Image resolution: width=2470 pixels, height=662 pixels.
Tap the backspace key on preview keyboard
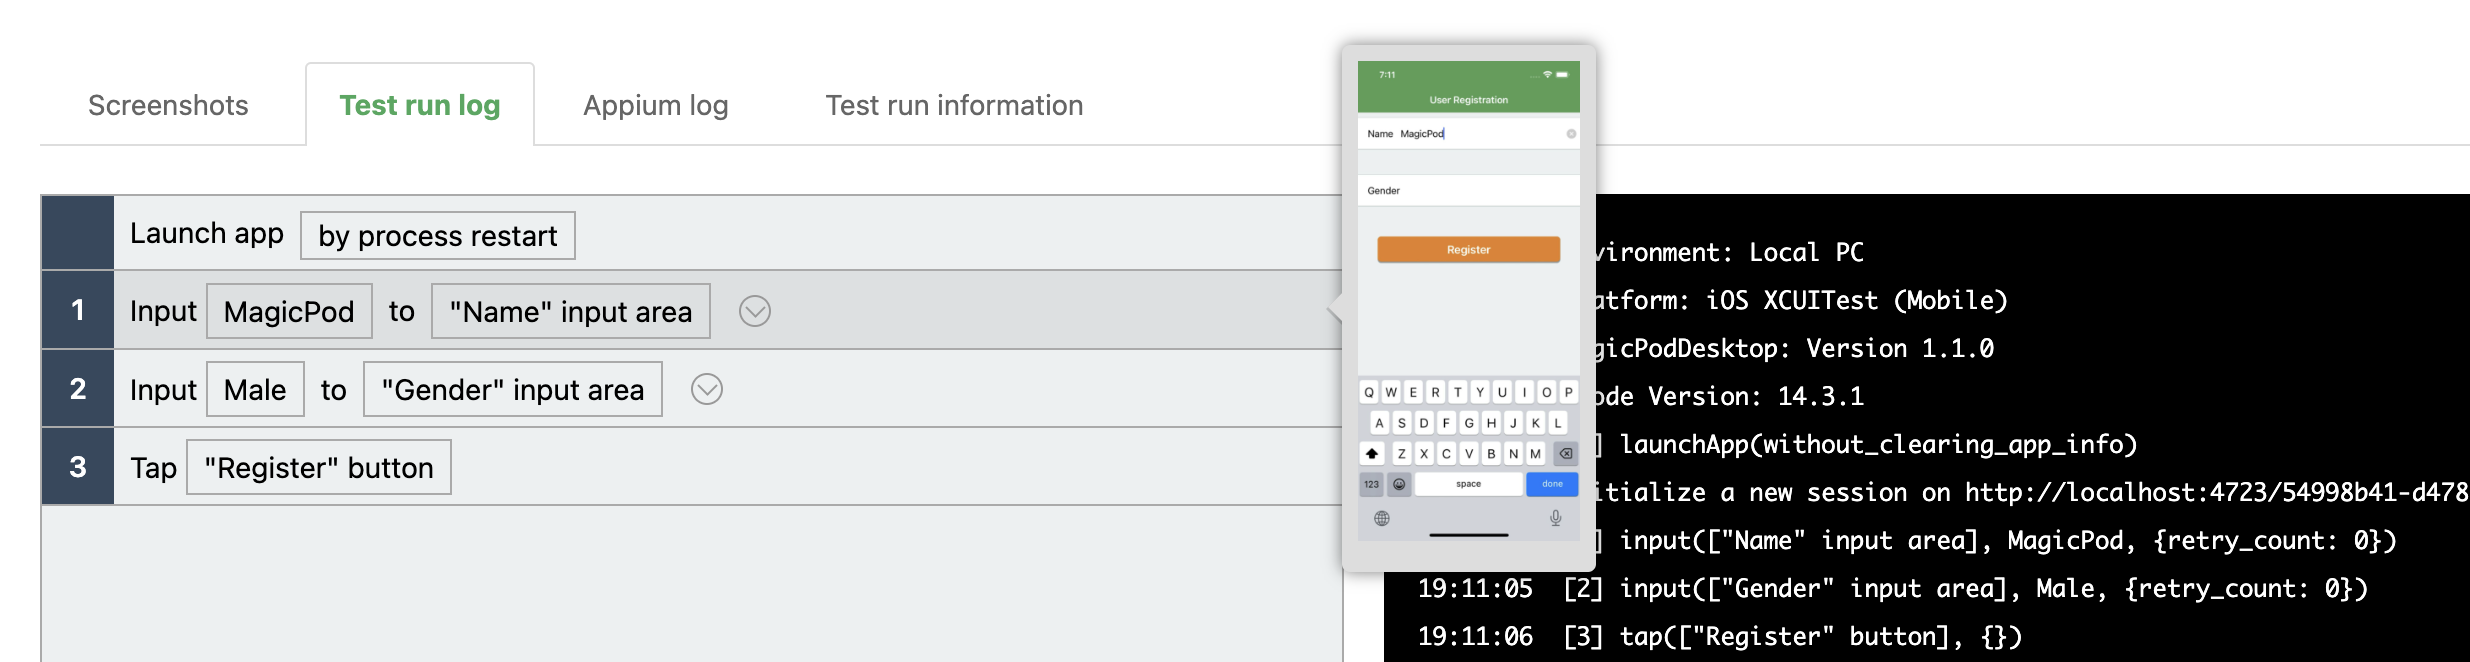point(1566,454)
